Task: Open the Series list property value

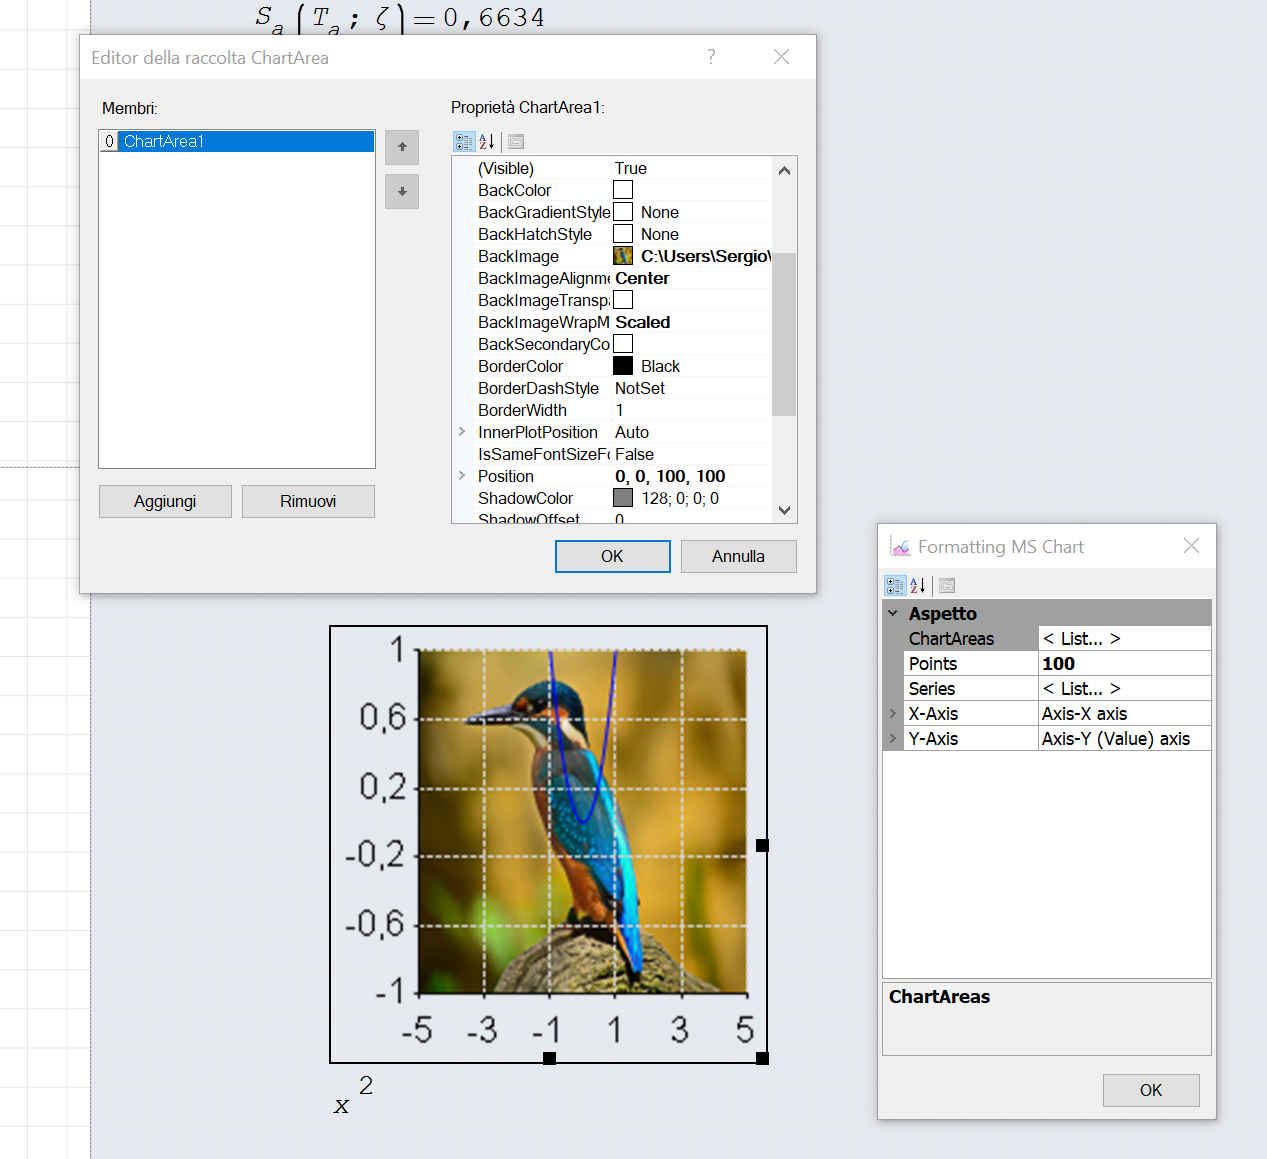Action: tap(1124, 689)
